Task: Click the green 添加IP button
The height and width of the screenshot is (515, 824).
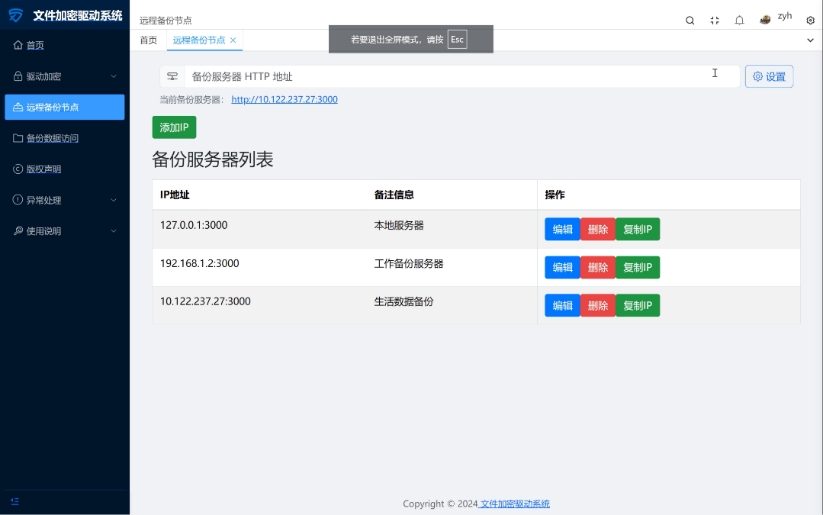Action: (x=174, y=128)
